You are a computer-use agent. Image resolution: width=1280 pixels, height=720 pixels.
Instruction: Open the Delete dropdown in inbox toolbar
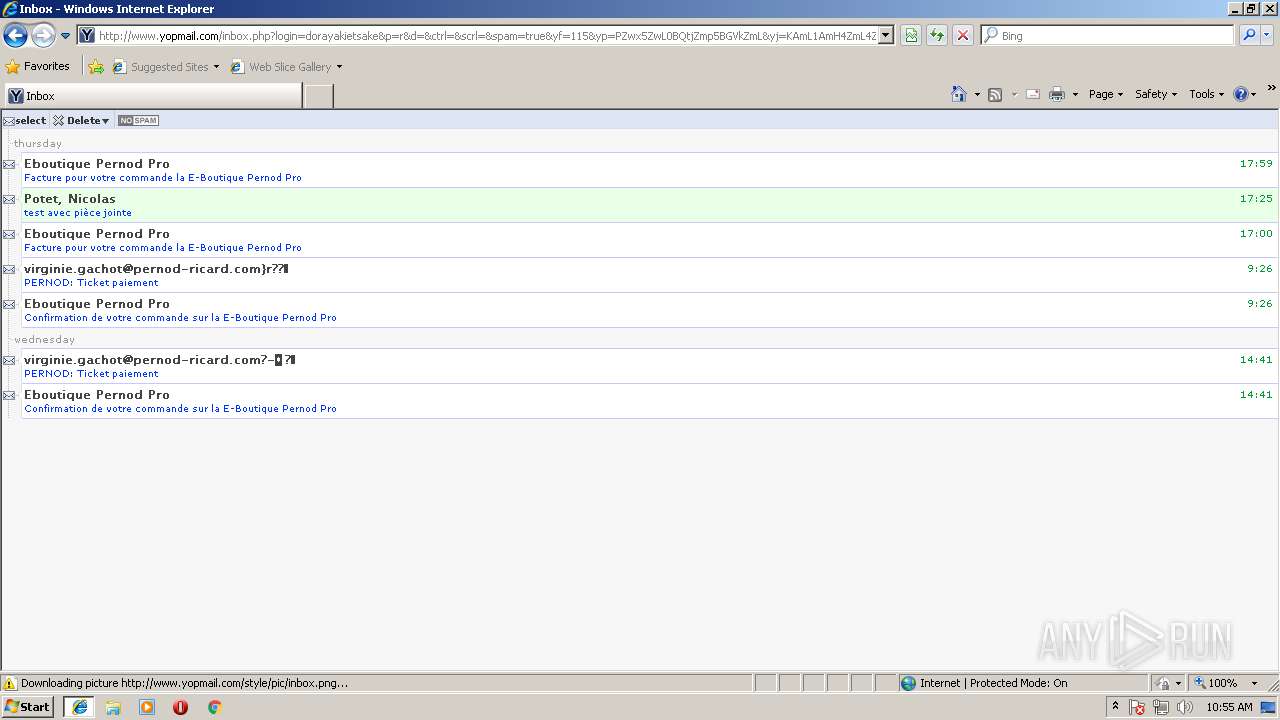pos(81,120)
